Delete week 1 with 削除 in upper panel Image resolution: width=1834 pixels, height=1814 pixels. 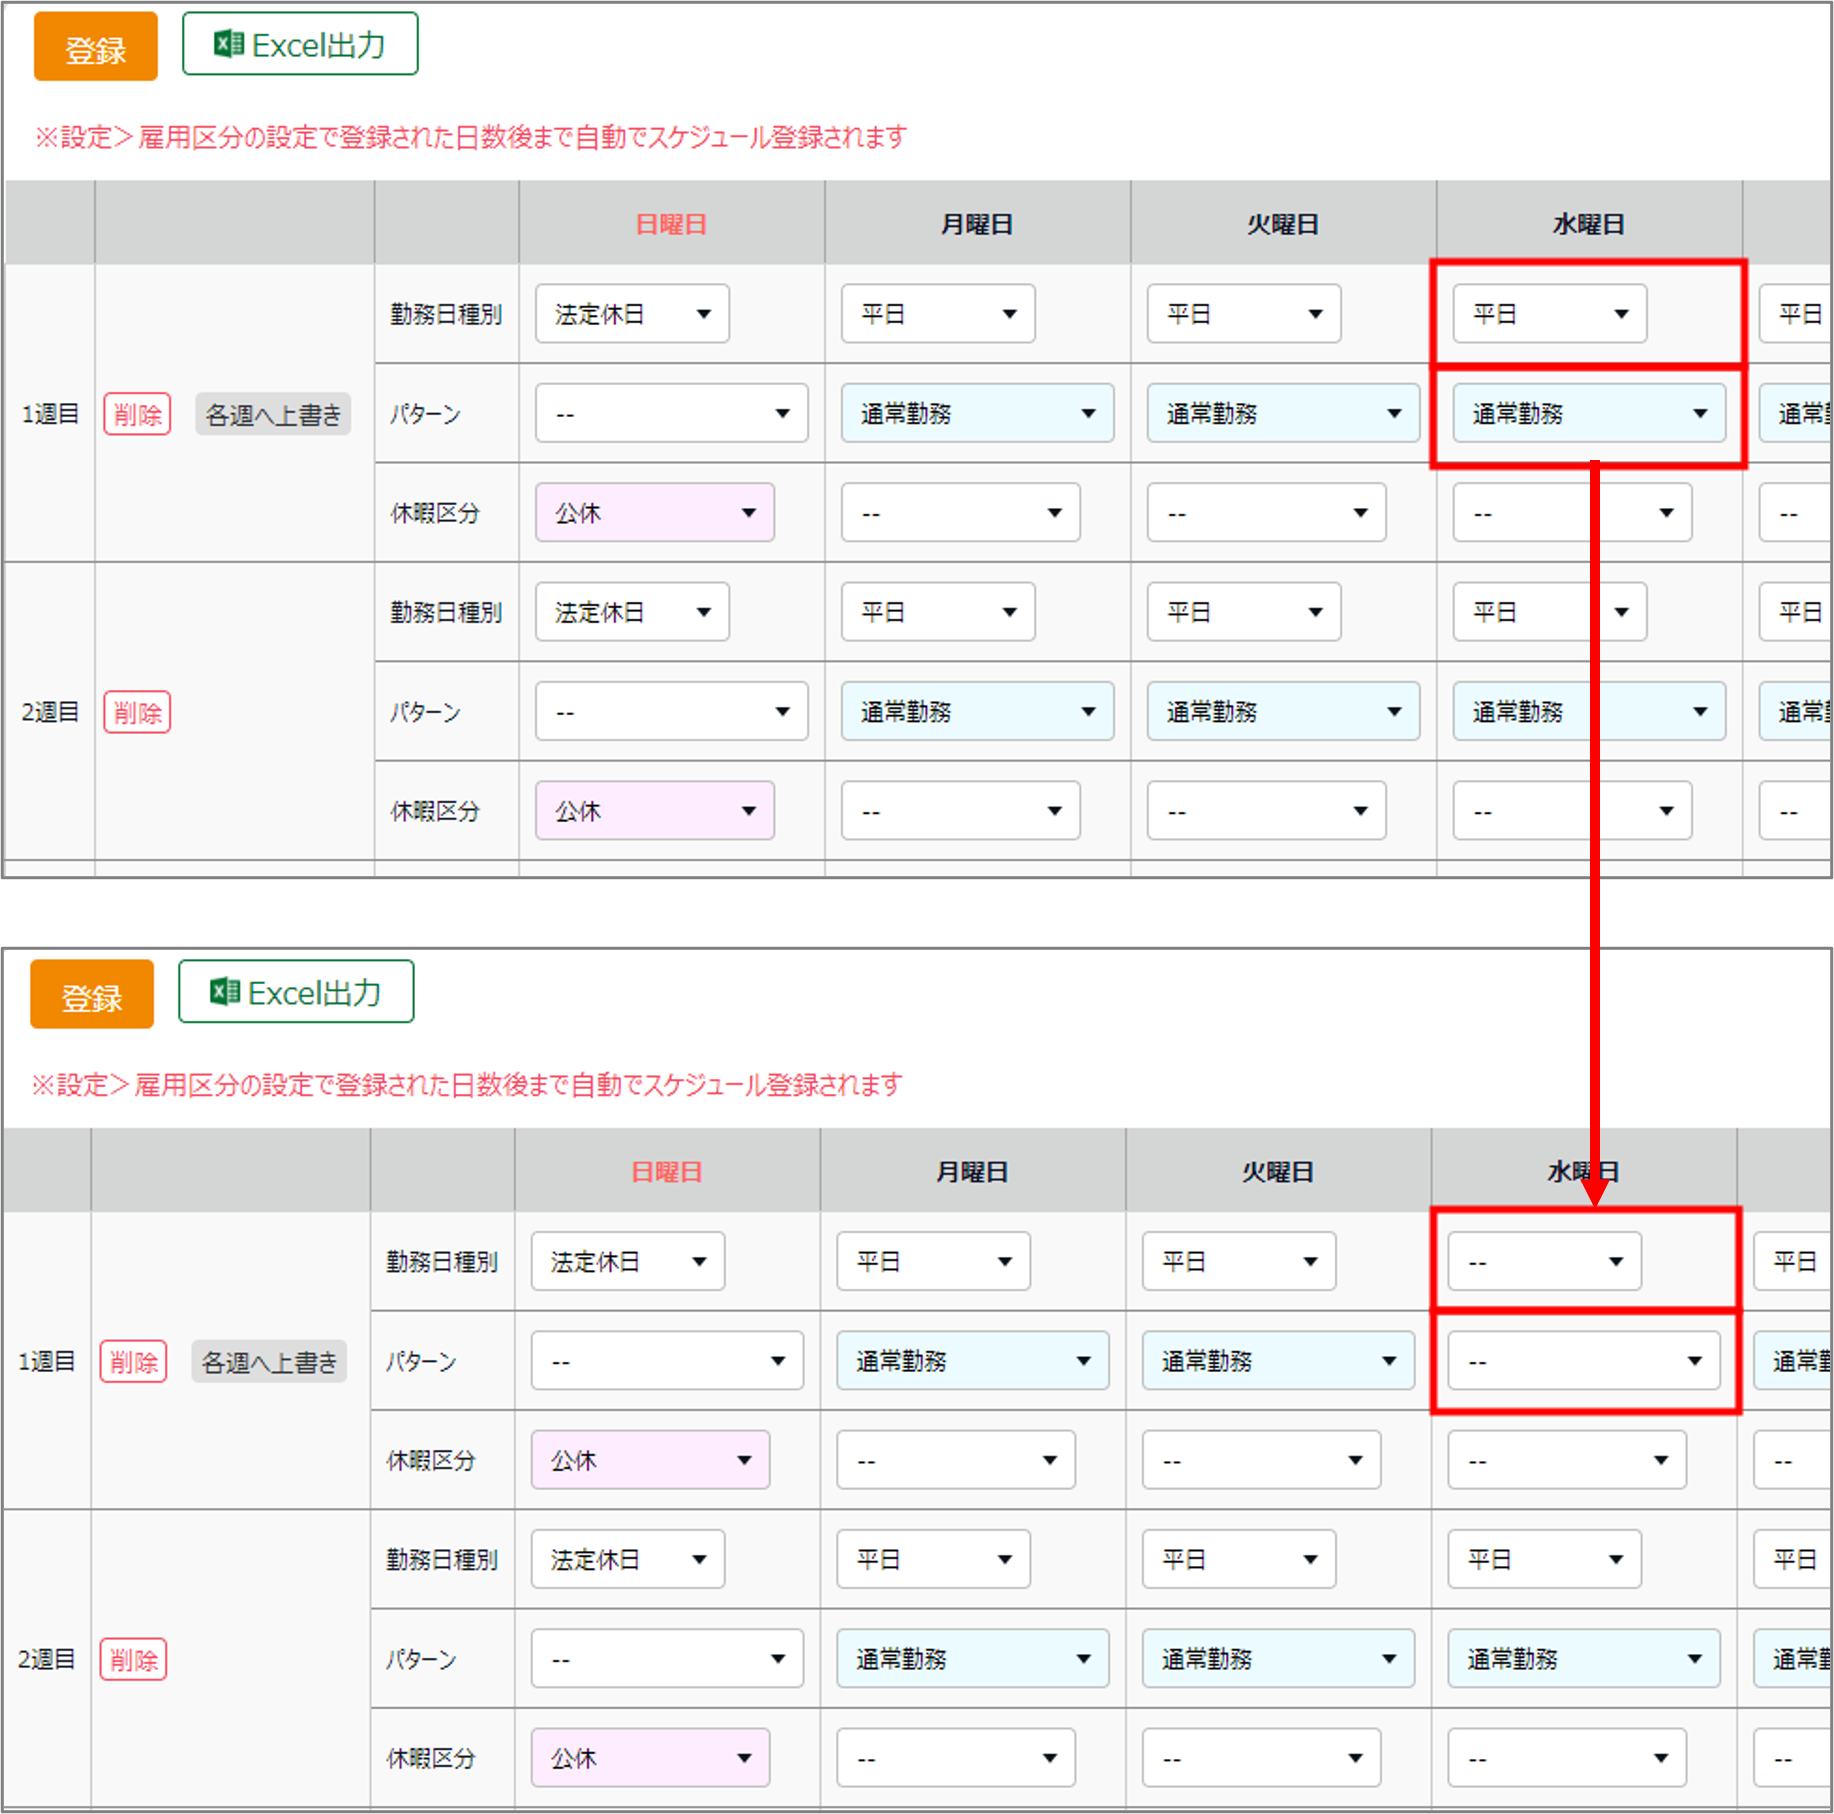pyautogui.click(x=137, y=414)
